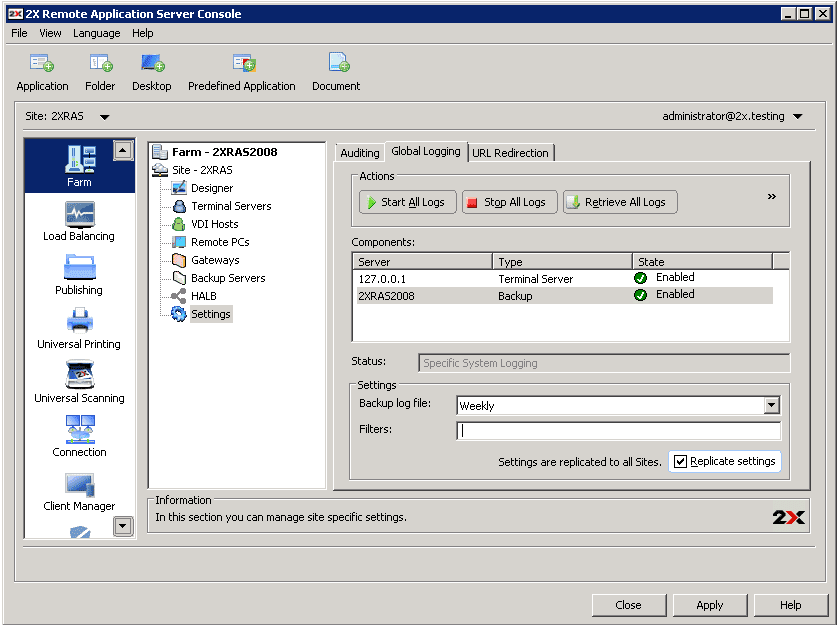Open the Site: 2XRAS dropdown
837x625 pixels.
pyautogui.click(x=105, y=117)
